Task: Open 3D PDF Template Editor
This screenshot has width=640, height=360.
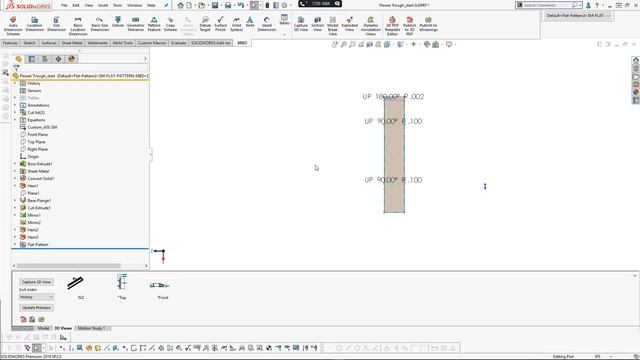Action: tap(392, 26)
